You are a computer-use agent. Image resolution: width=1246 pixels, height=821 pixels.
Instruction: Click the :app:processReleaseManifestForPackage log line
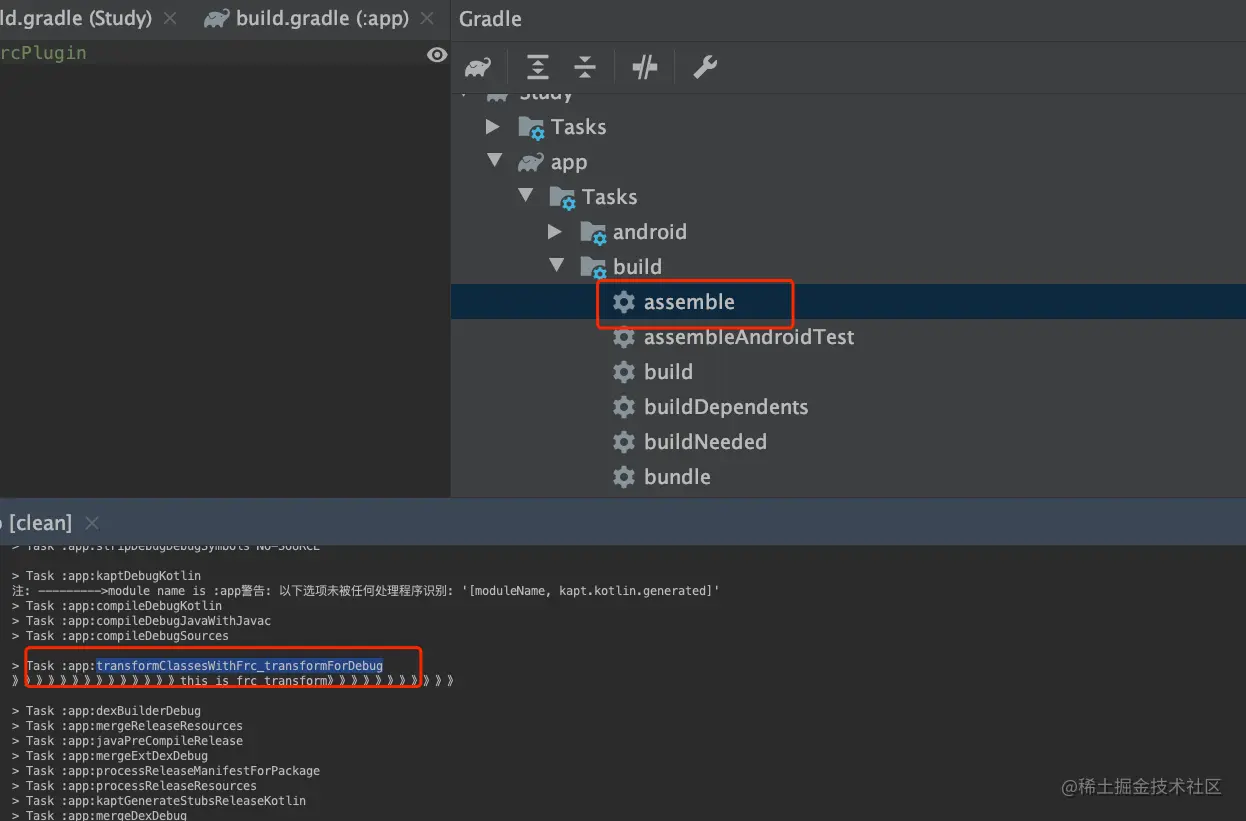coord(166,771)
